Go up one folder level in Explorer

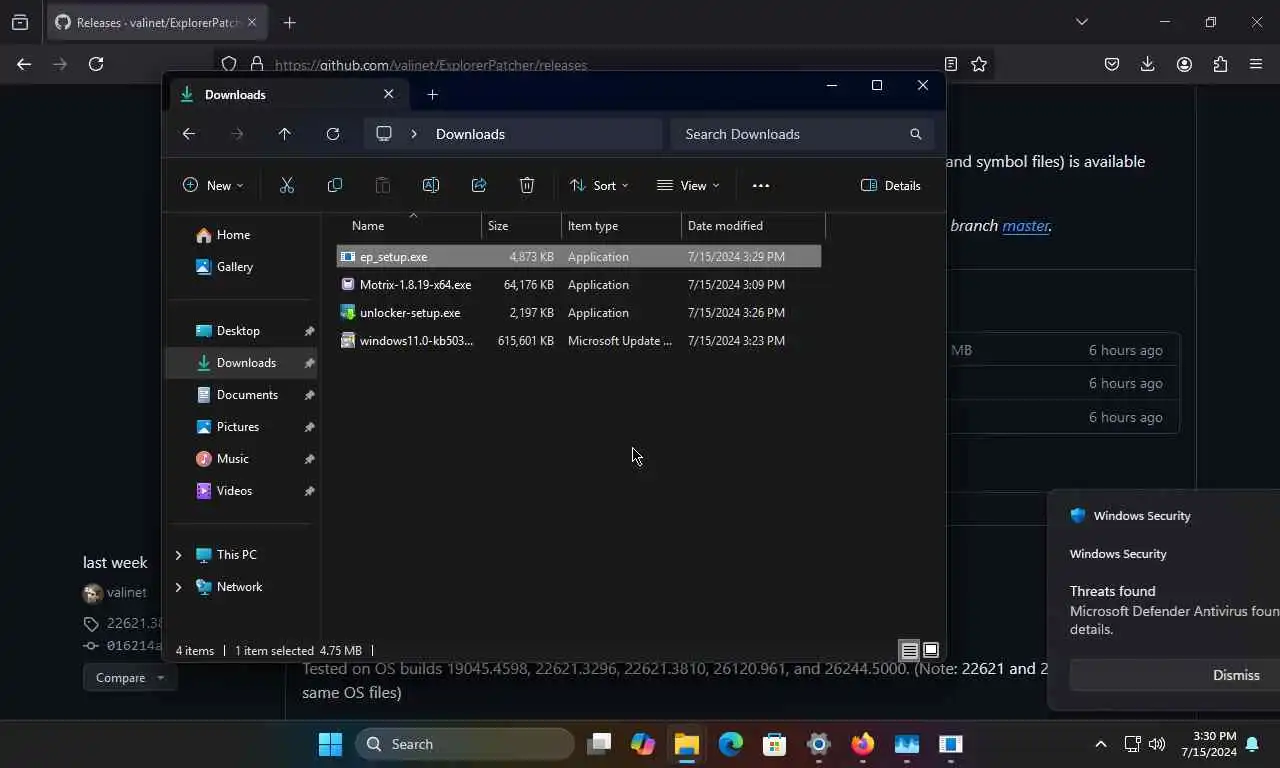[x=285, y=134]
